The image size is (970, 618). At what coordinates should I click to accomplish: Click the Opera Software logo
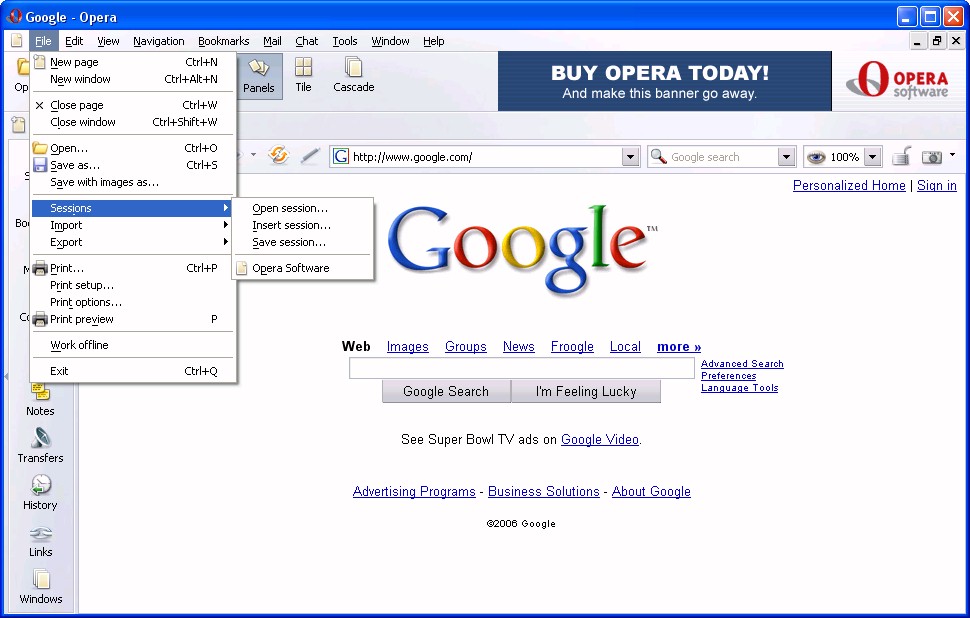(x=897, y=80)
